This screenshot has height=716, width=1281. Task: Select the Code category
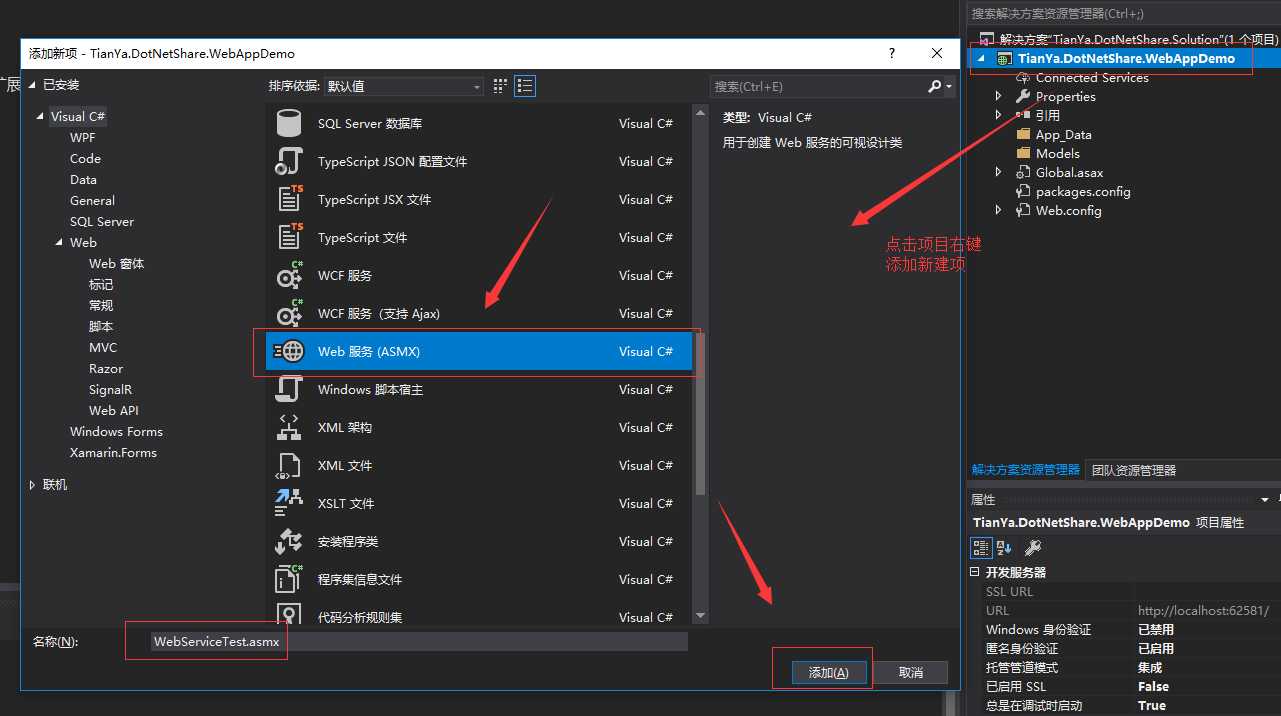tap(85, 158)
